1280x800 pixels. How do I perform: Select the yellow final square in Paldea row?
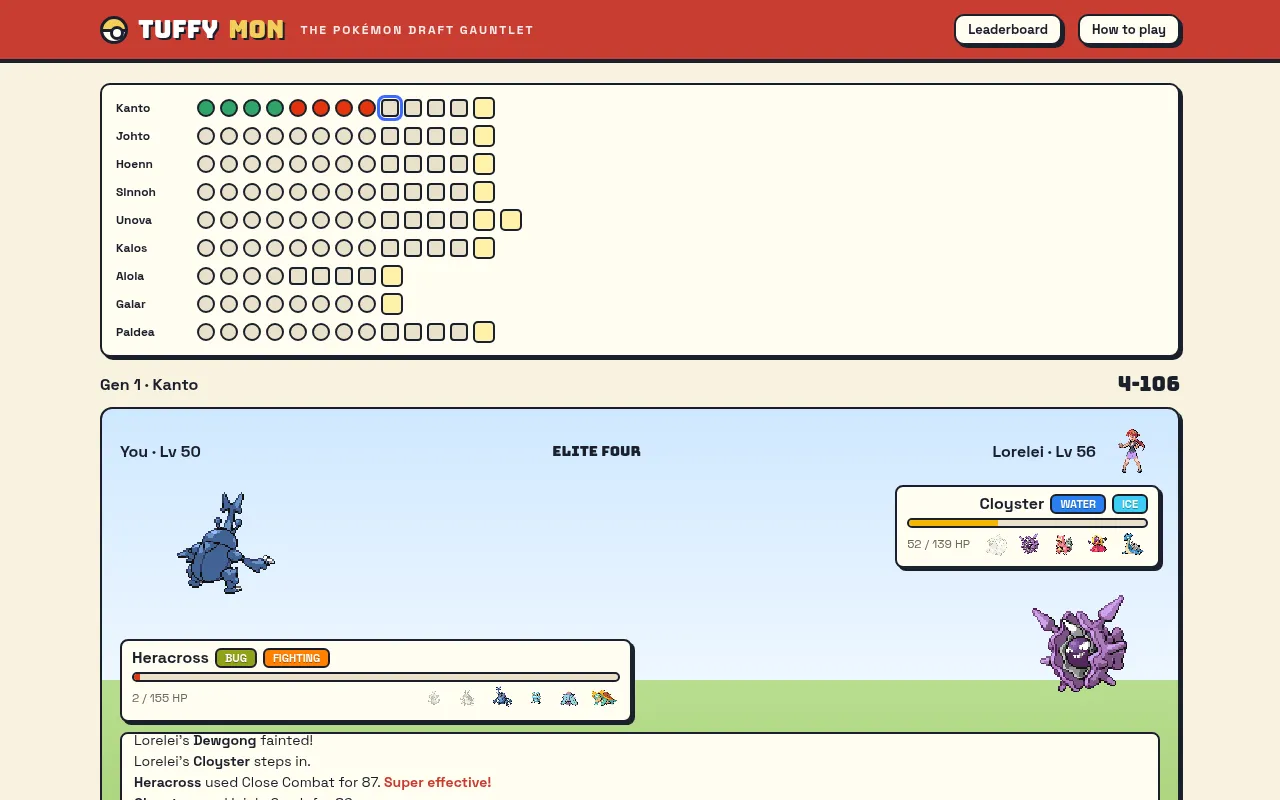484,332
